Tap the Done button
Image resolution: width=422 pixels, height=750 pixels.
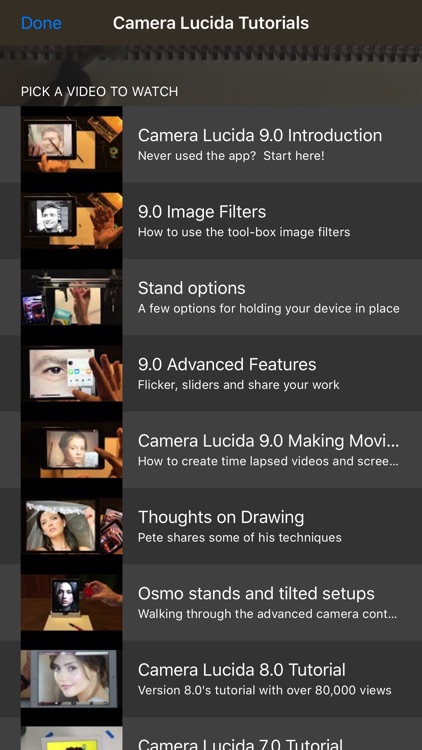click(x=41, y=23)
